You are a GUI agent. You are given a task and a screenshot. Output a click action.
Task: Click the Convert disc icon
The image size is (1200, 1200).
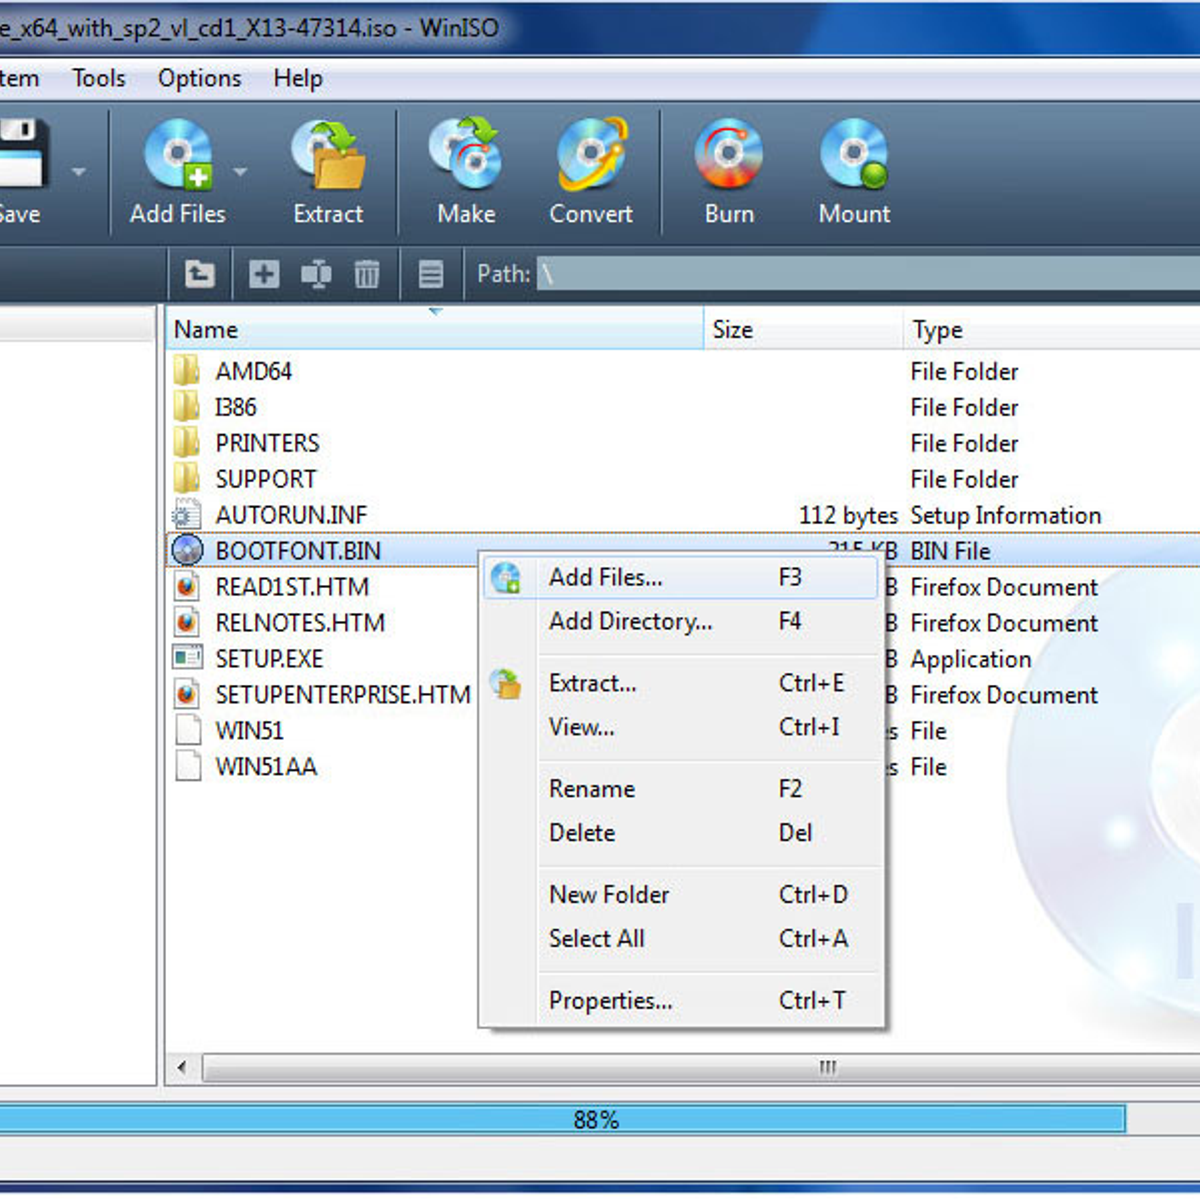tap(591, 156)
